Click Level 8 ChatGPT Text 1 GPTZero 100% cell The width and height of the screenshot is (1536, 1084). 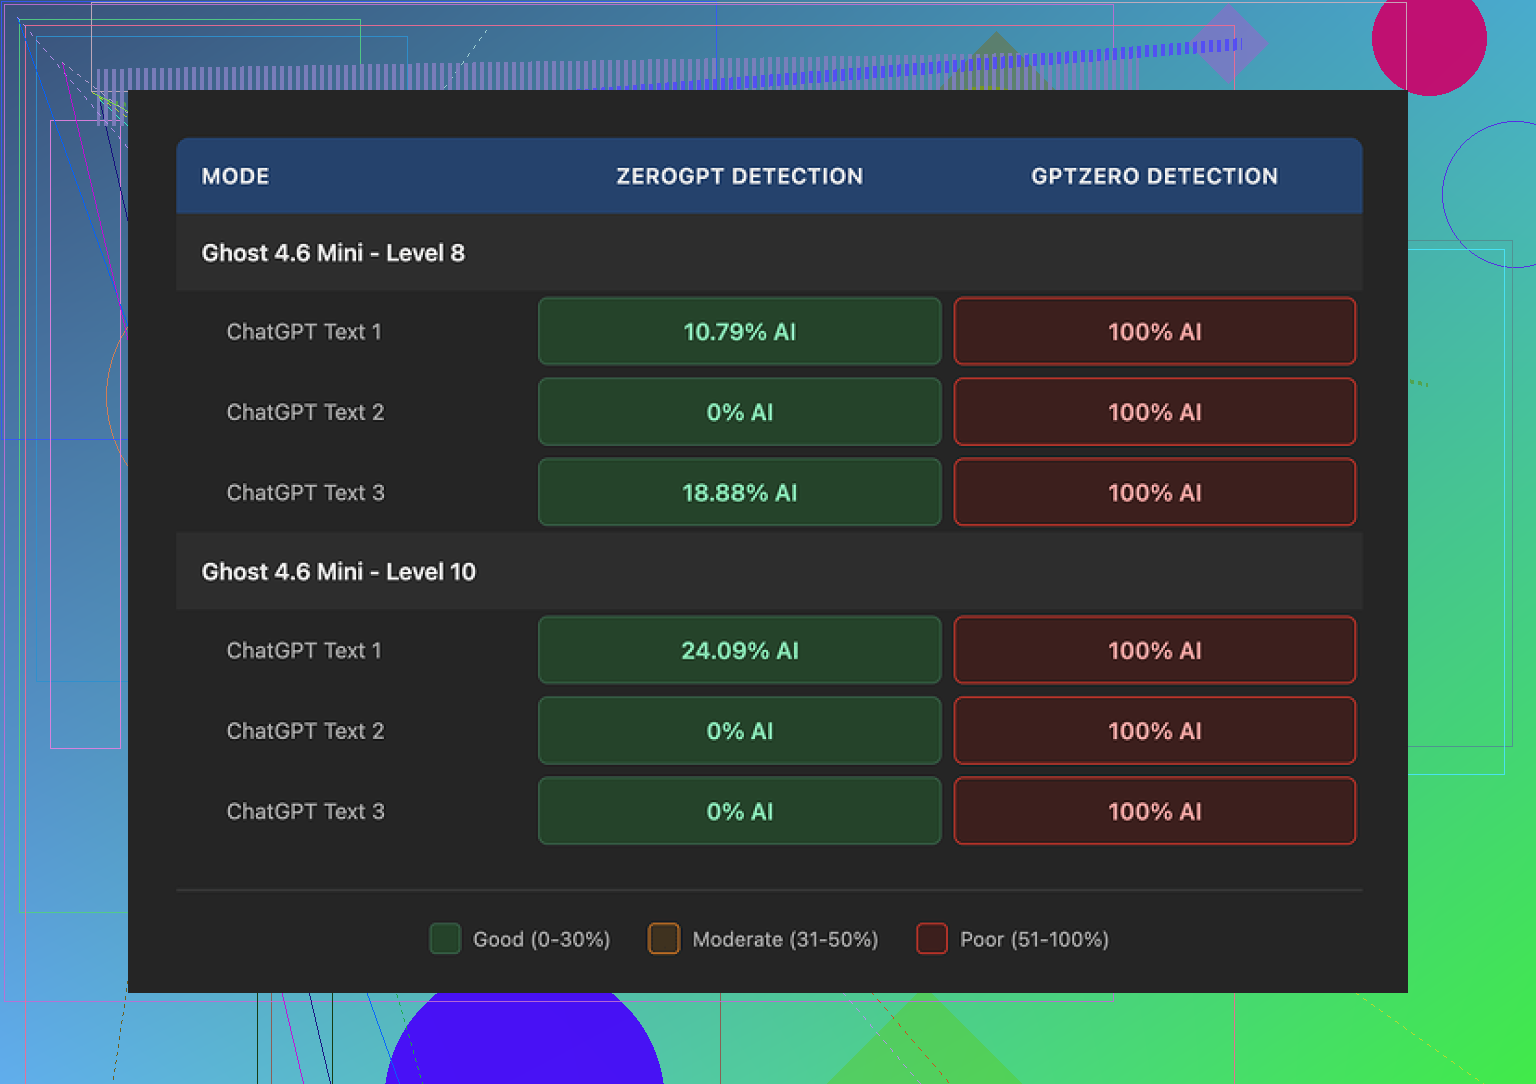click(x=1154, y=332)
